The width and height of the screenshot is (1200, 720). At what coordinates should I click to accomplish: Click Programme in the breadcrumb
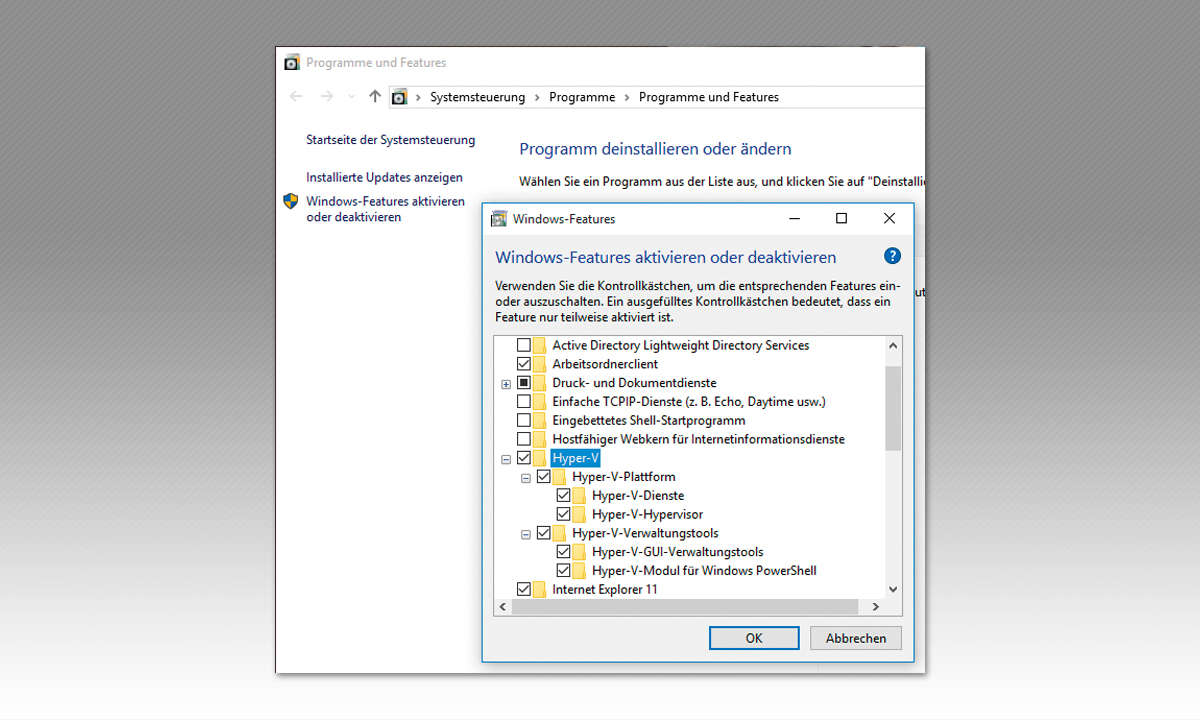pyautogui.click(x=582, y=97)
